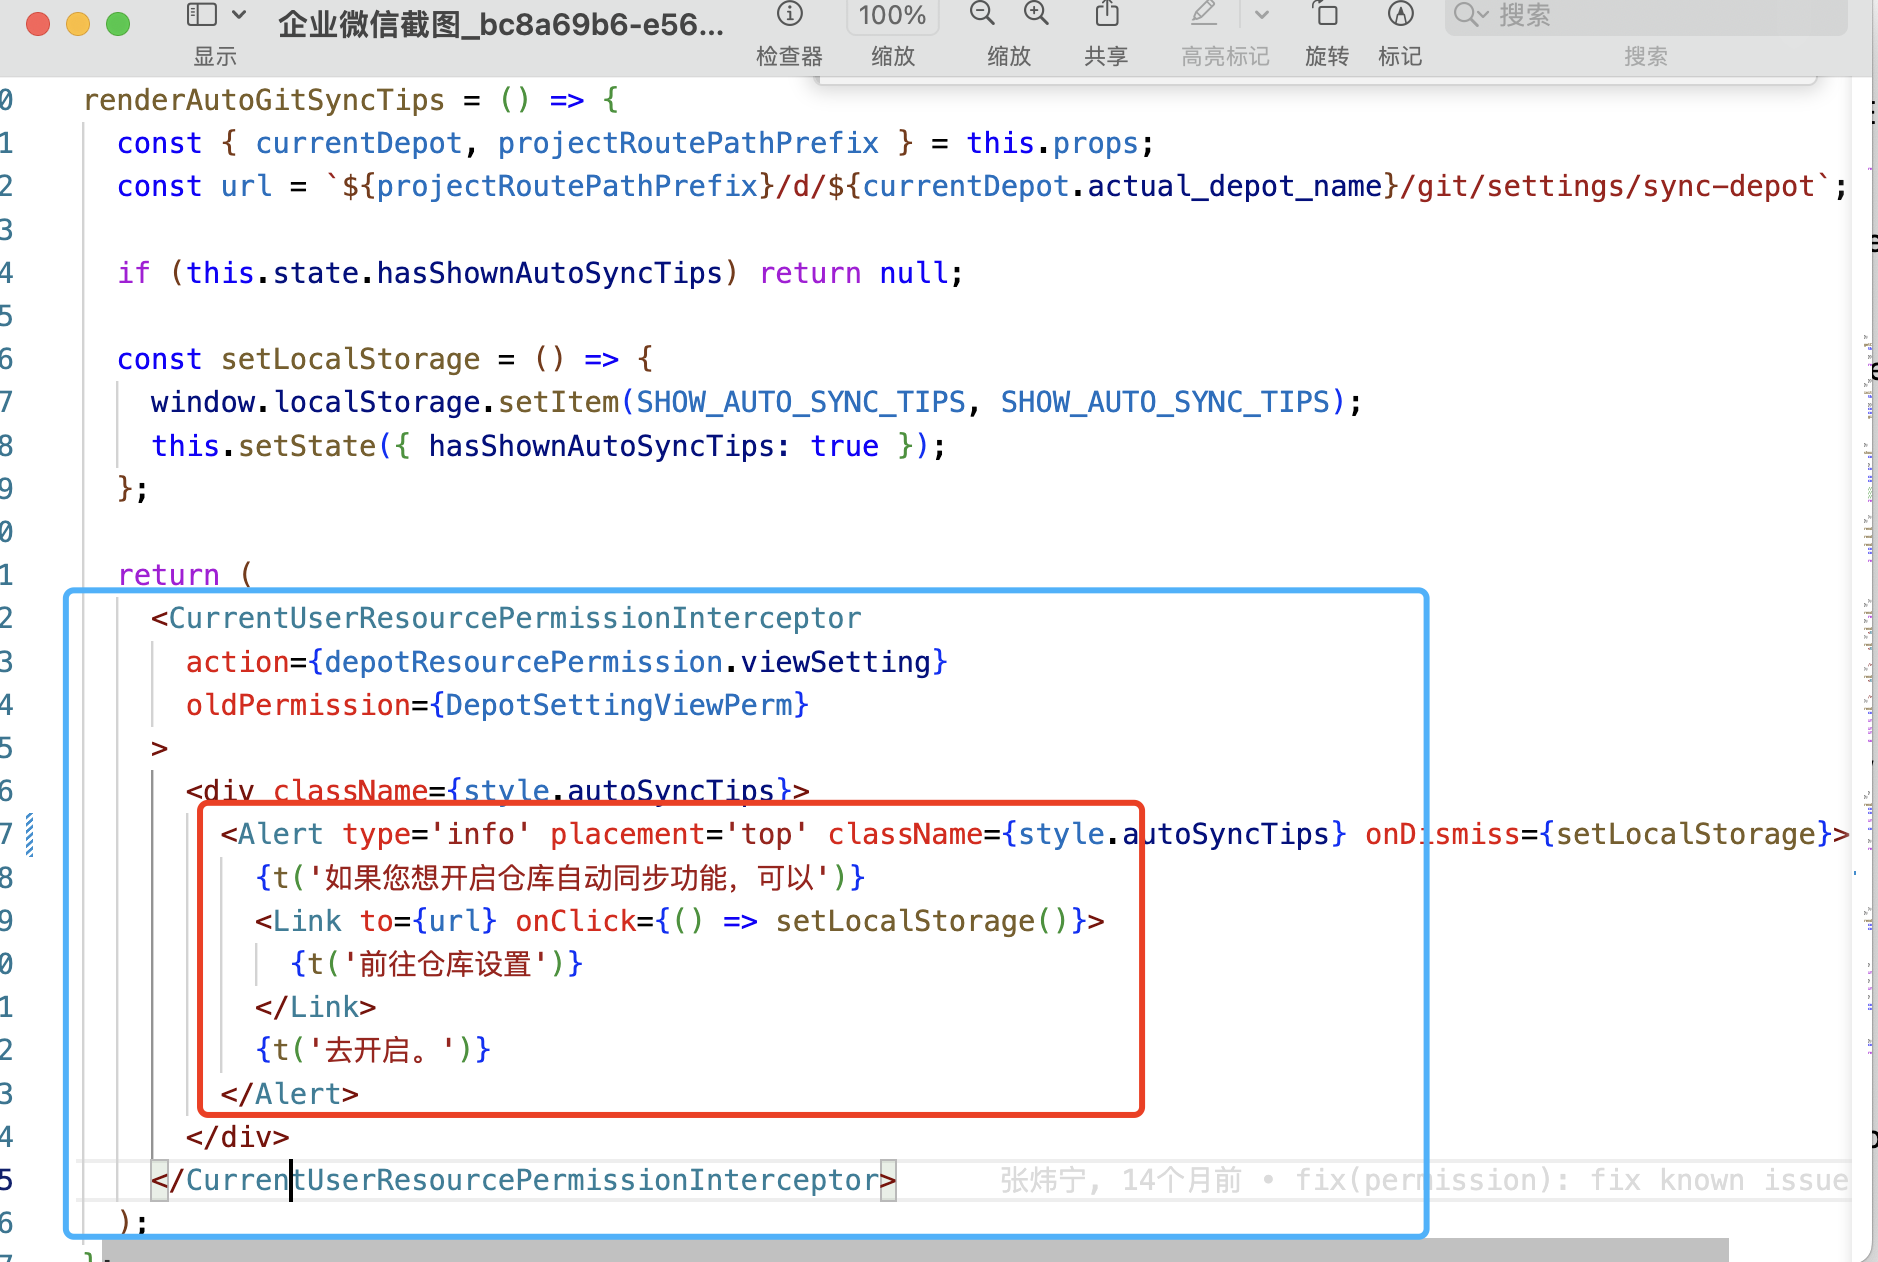Rotate the image with the 旋转 icon
This screenshot has width=1878, height=1262.
1327,15
